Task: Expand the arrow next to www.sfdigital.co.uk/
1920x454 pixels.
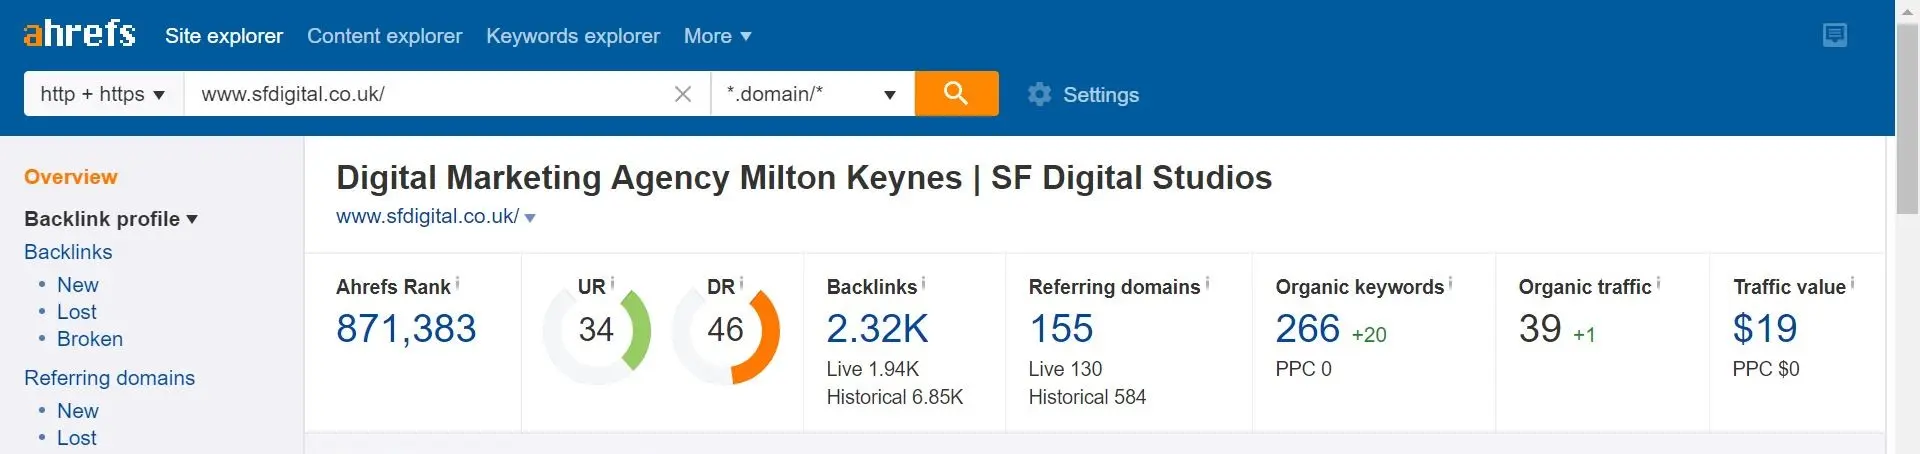Action: point(530,218)
